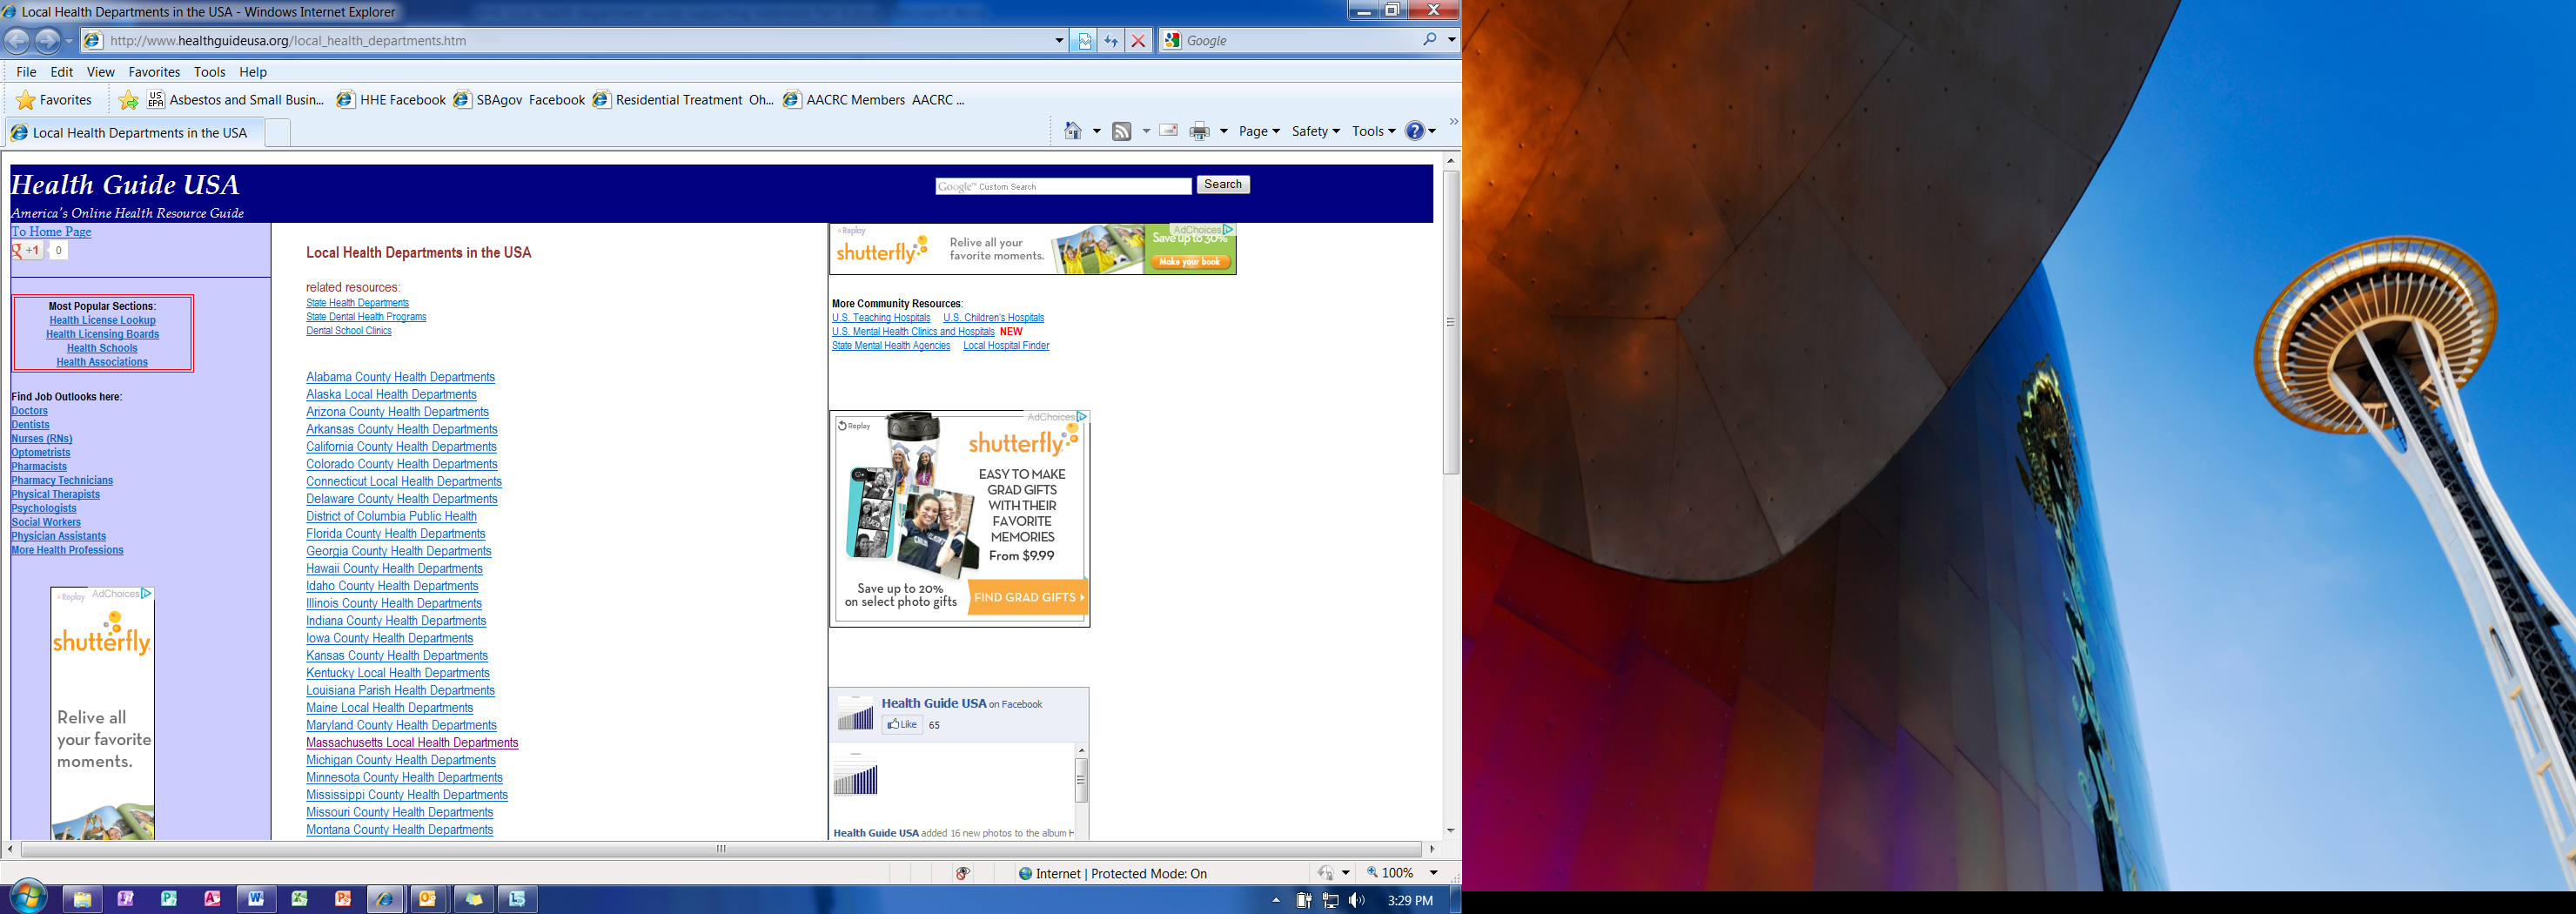Open the address bar autocomplete dropdown arrow
This screenshot has width=2576, height=914.
(x=1059, y=41)
